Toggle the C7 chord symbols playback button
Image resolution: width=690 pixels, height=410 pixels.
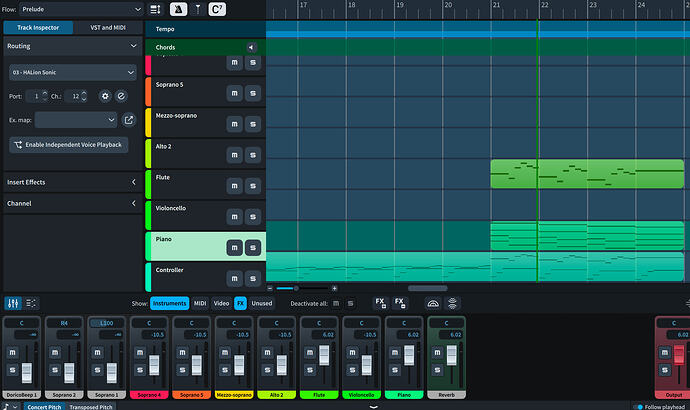pyautogui.click(x=217, y=9)
